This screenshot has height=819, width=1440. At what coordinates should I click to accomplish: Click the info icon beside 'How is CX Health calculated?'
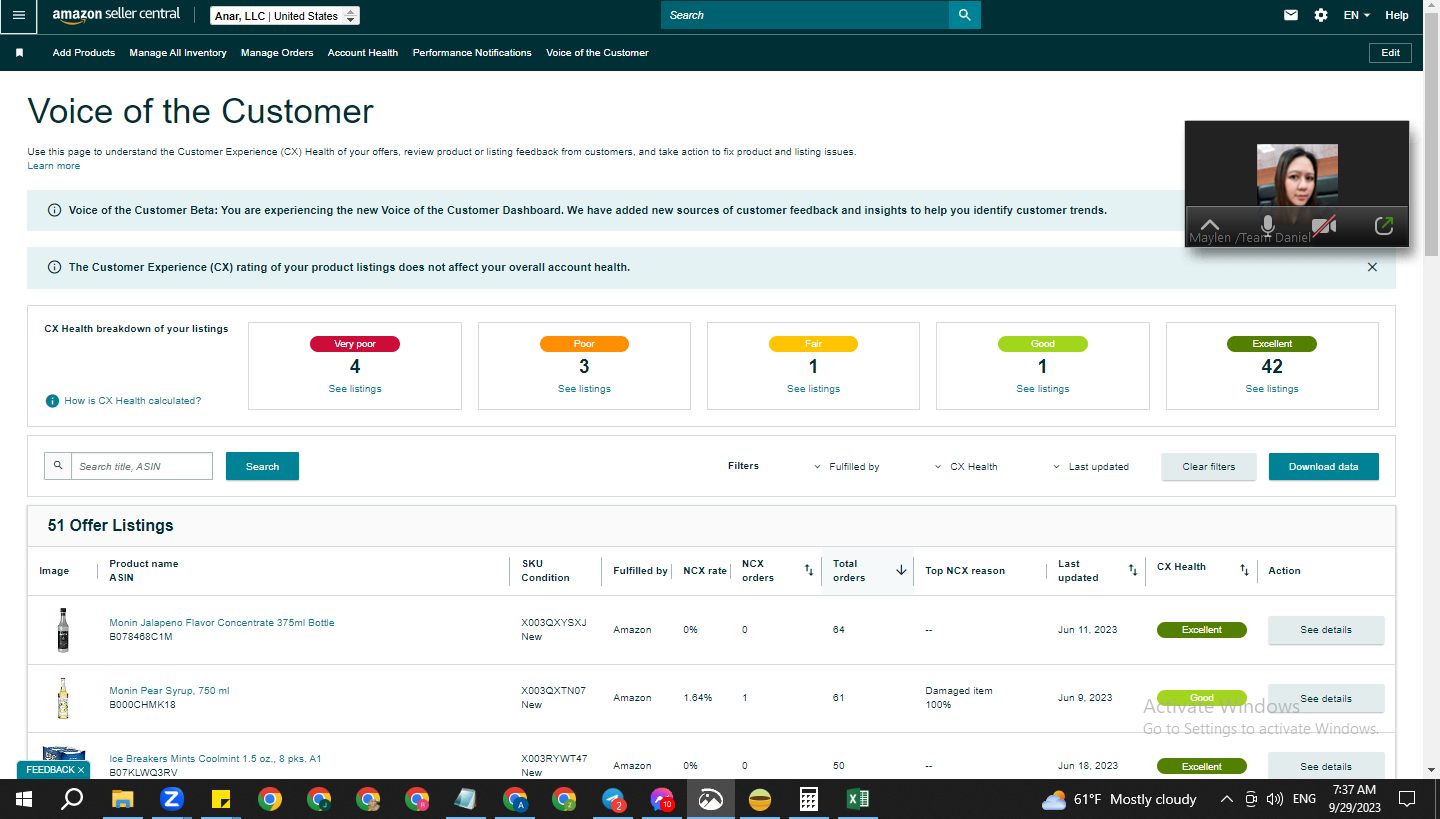(x=52, y=401)
